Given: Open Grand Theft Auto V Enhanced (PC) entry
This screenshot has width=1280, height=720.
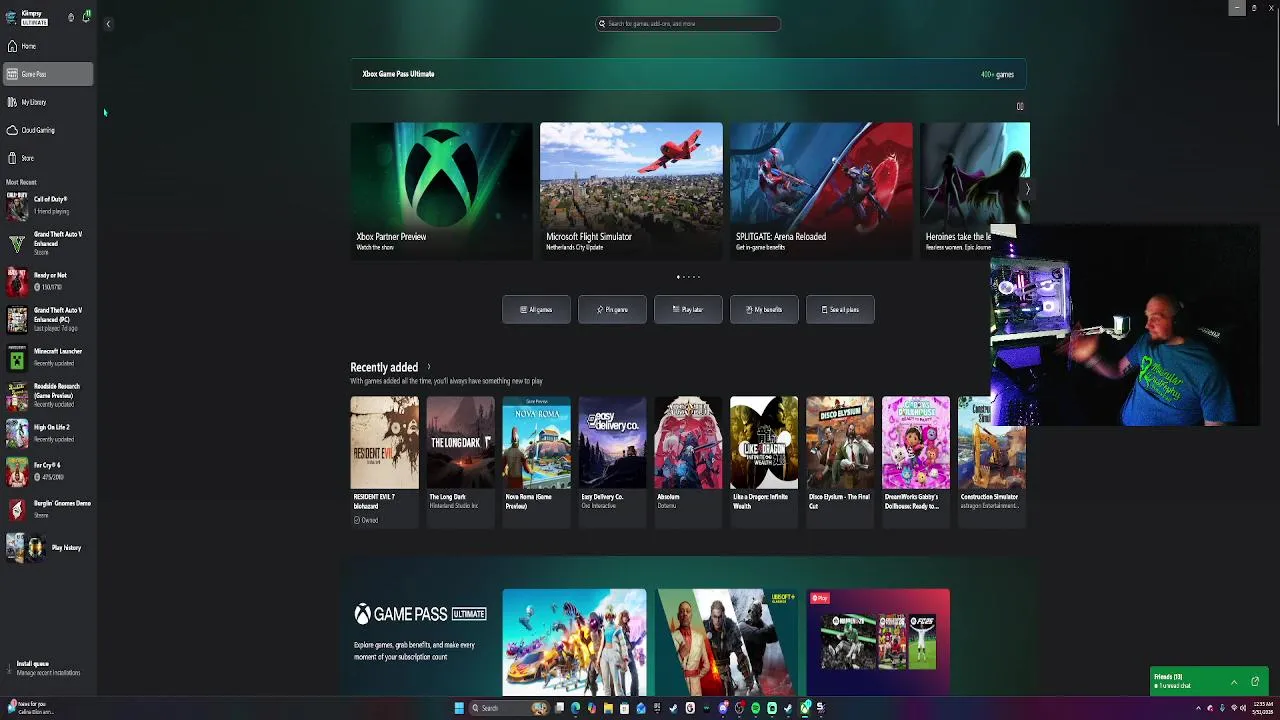Looking at the screenshot, I should click(x=48, y=319).
